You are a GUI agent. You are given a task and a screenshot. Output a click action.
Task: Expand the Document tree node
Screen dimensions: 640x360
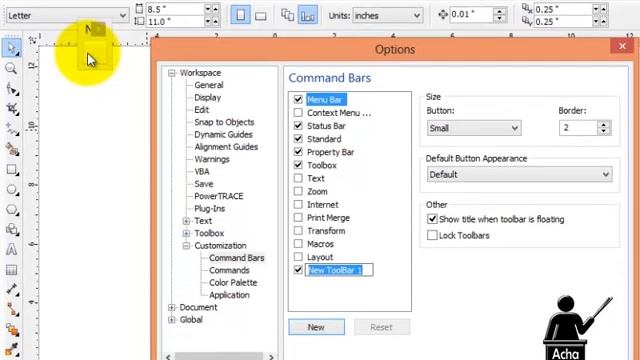[x=172, y=307]
